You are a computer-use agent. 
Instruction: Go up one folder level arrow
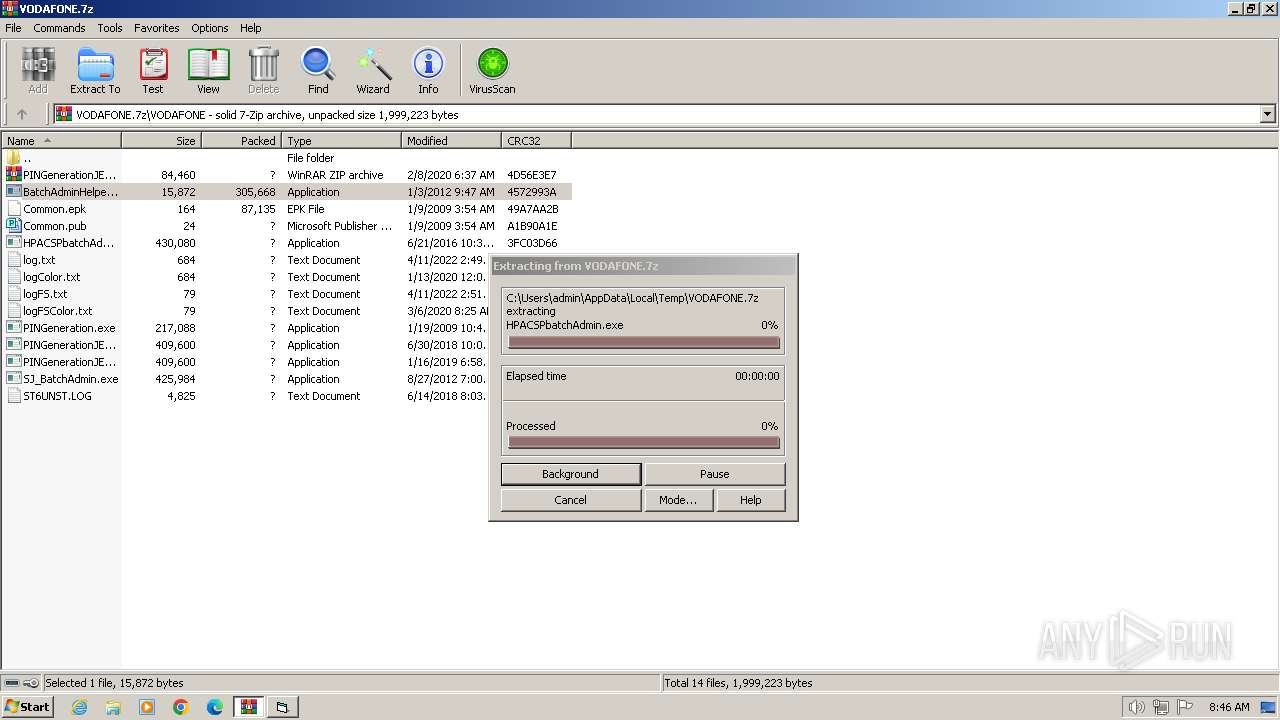22,114
